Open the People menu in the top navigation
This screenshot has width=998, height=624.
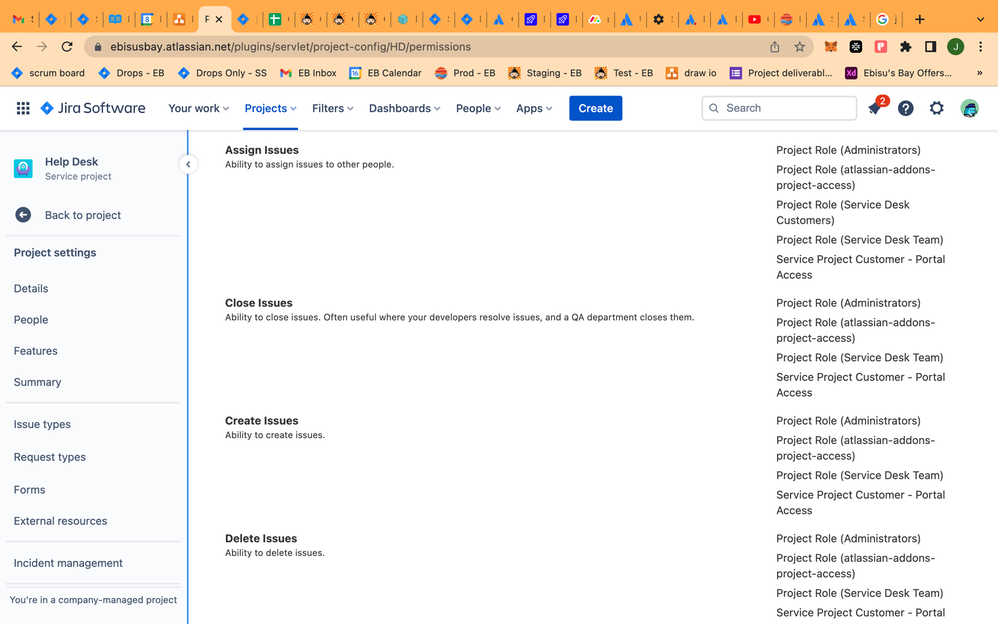tap(478, 108)
